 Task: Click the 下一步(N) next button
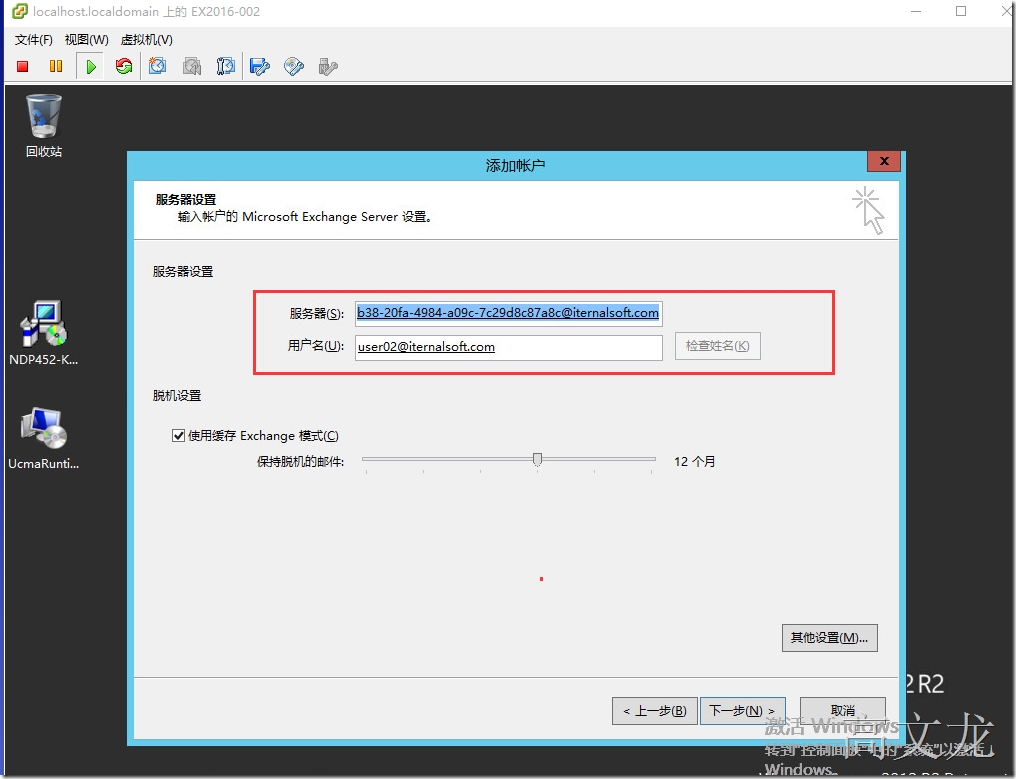coord(743,711)
